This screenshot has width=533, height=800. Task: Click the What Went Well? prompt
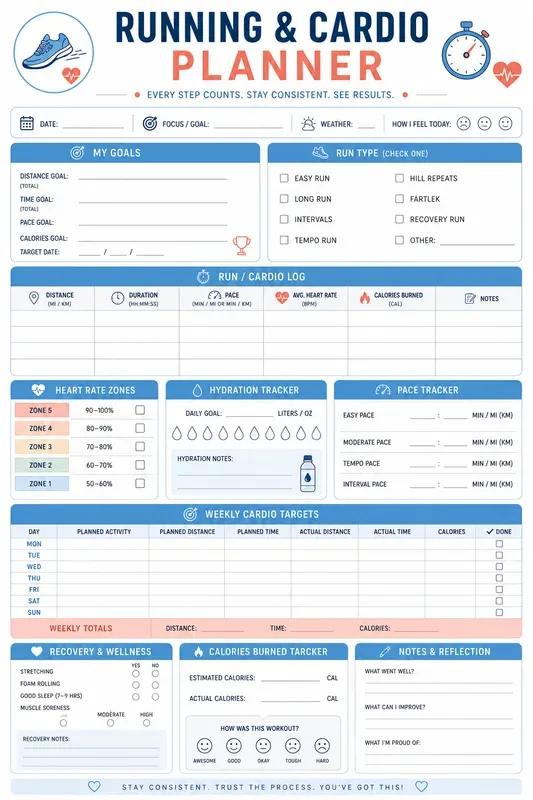point(389,671)
